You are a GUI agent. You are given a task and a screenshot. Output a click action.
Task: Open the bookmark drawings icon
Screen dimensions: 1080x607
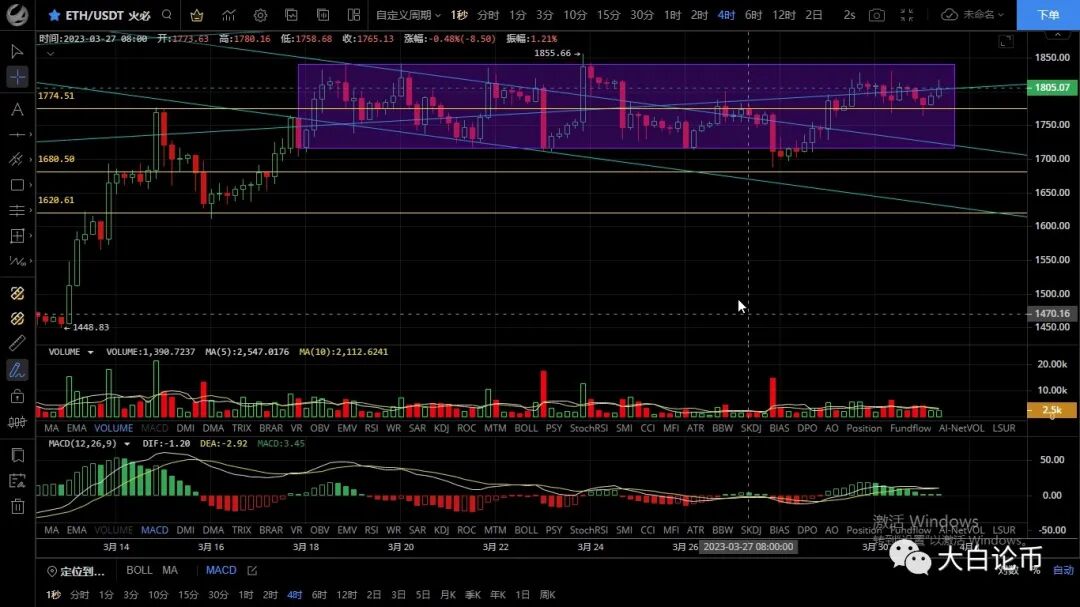[x=17, y=455]
